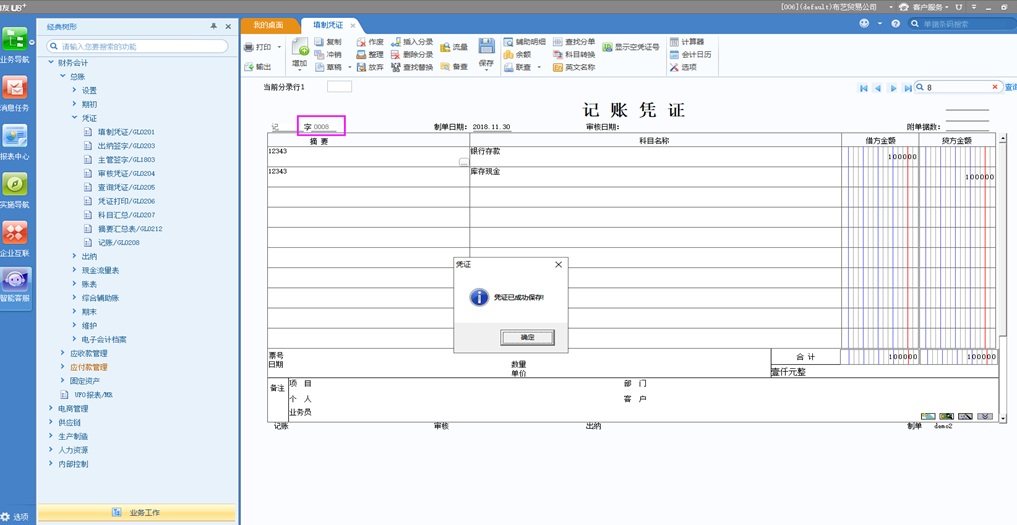
Task: Click 插入分录 insert entry icon
Action: click(396, 42)
